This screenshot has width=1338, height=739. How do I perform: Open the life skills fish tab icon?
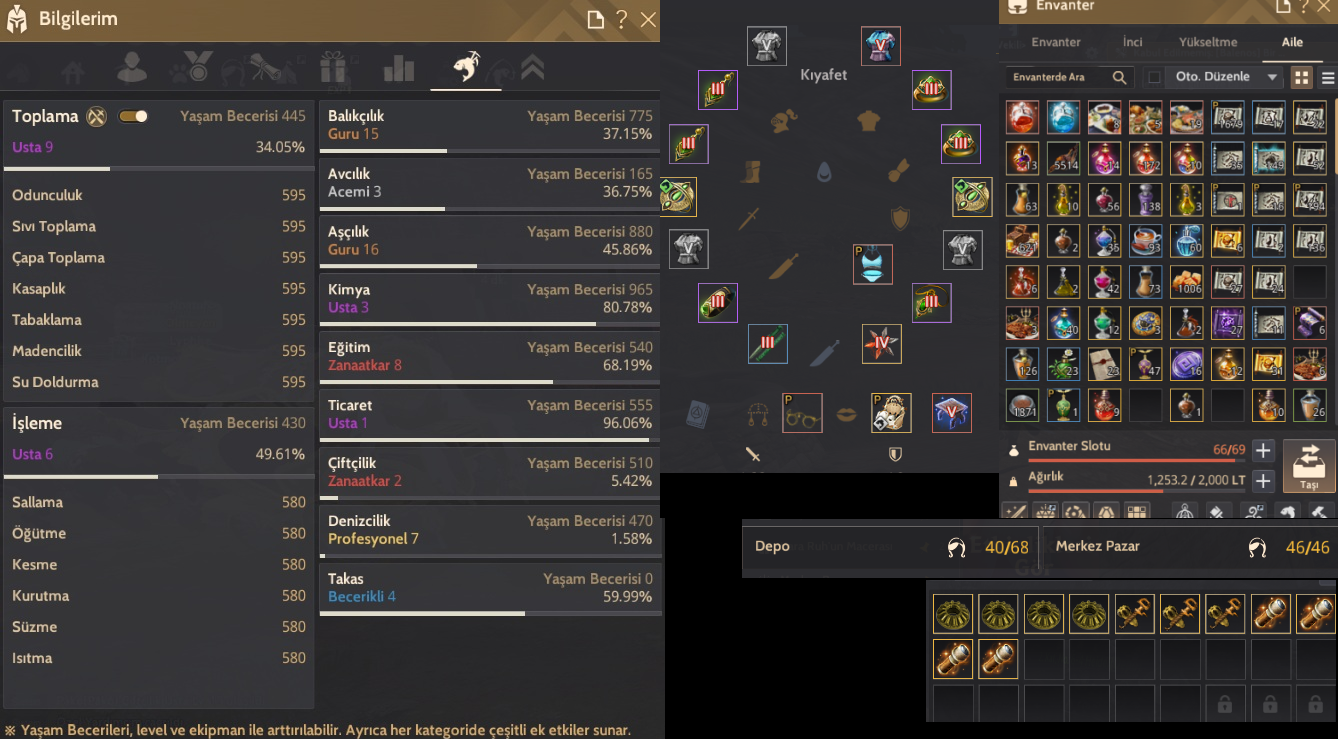coord(466,67)
